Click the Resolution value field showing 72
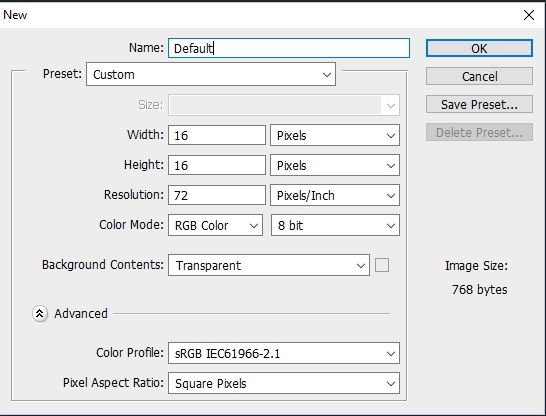 coord(217,195)
